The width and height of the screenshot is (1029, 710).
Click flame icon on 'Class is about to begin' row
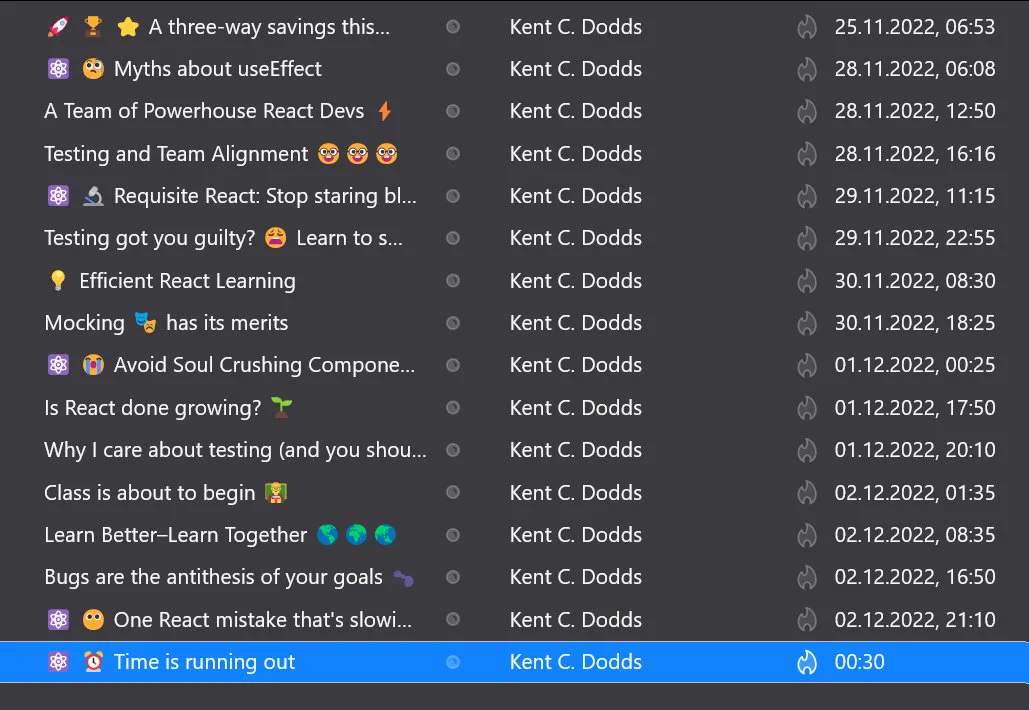pos(807,492)
